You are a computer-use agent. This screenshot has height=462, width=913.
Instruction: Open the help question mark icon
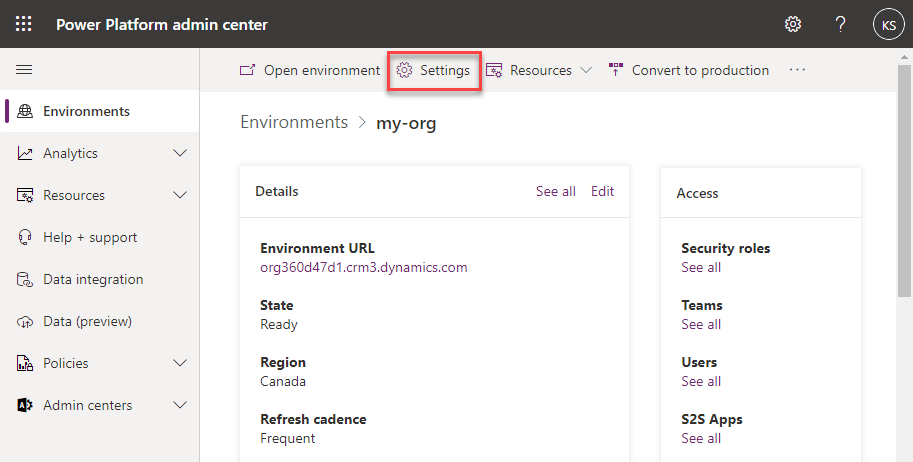[840, 24]
